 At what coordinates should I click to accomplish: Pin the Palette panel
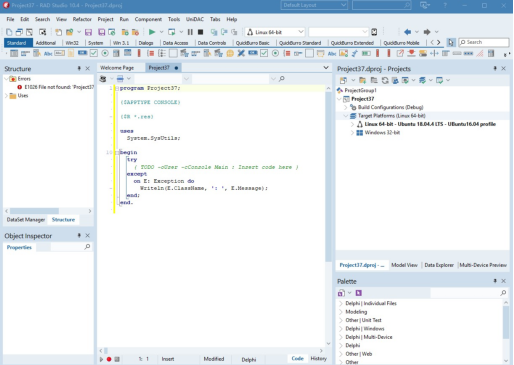click(495, 281)
